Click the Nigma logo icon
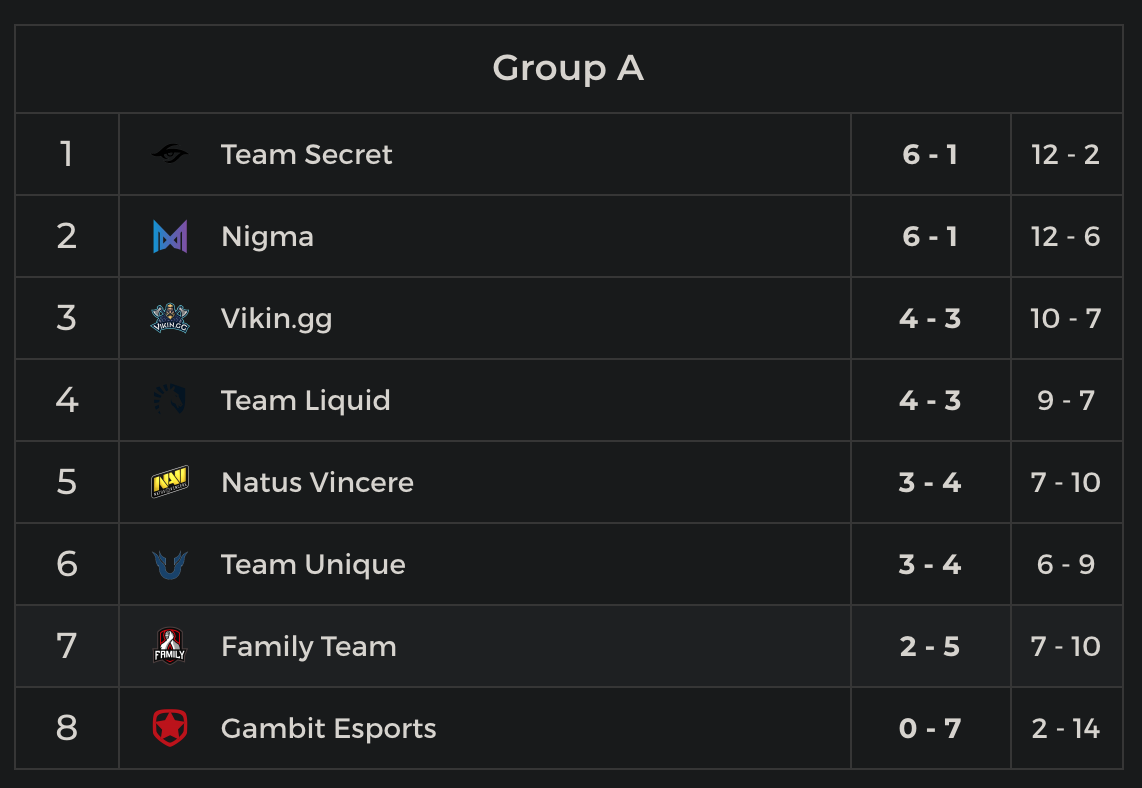The image size is (1142, 788). click(170, 236)
